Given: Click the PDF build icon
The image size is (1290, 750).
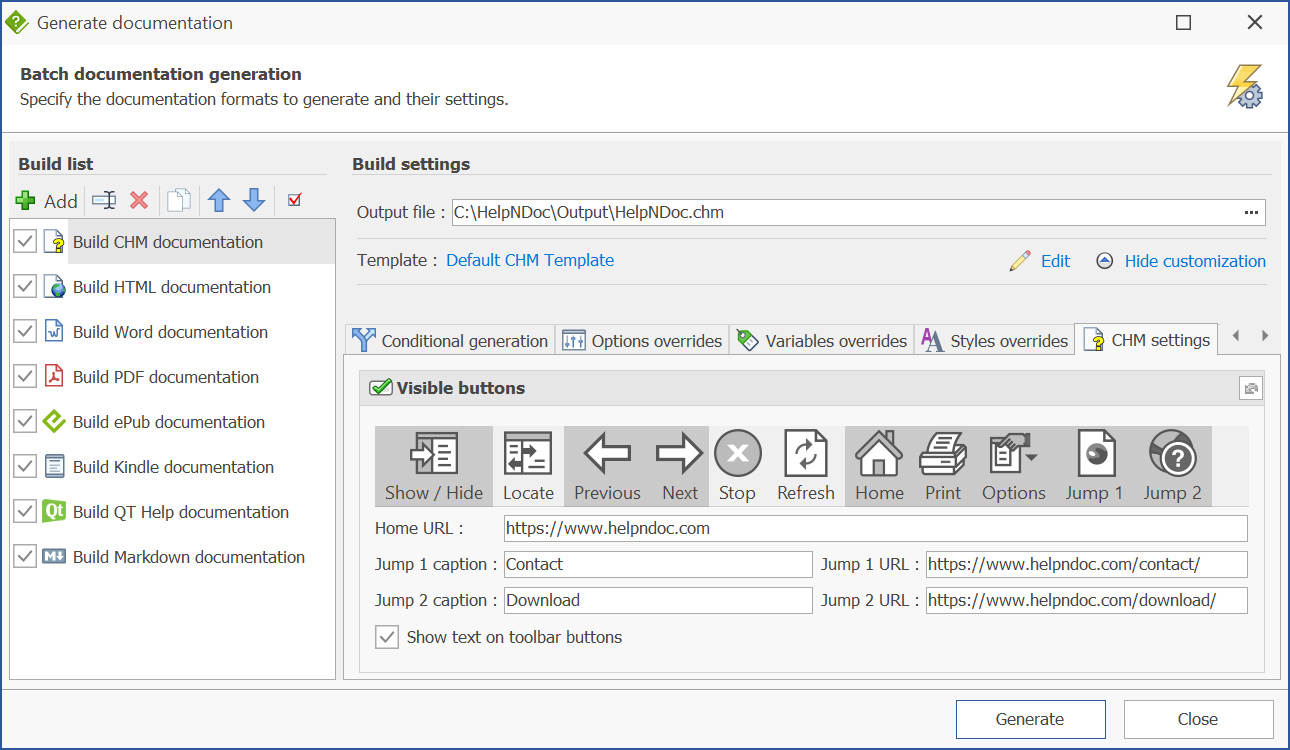Looking at the screenshot, I should click(54, 377).
